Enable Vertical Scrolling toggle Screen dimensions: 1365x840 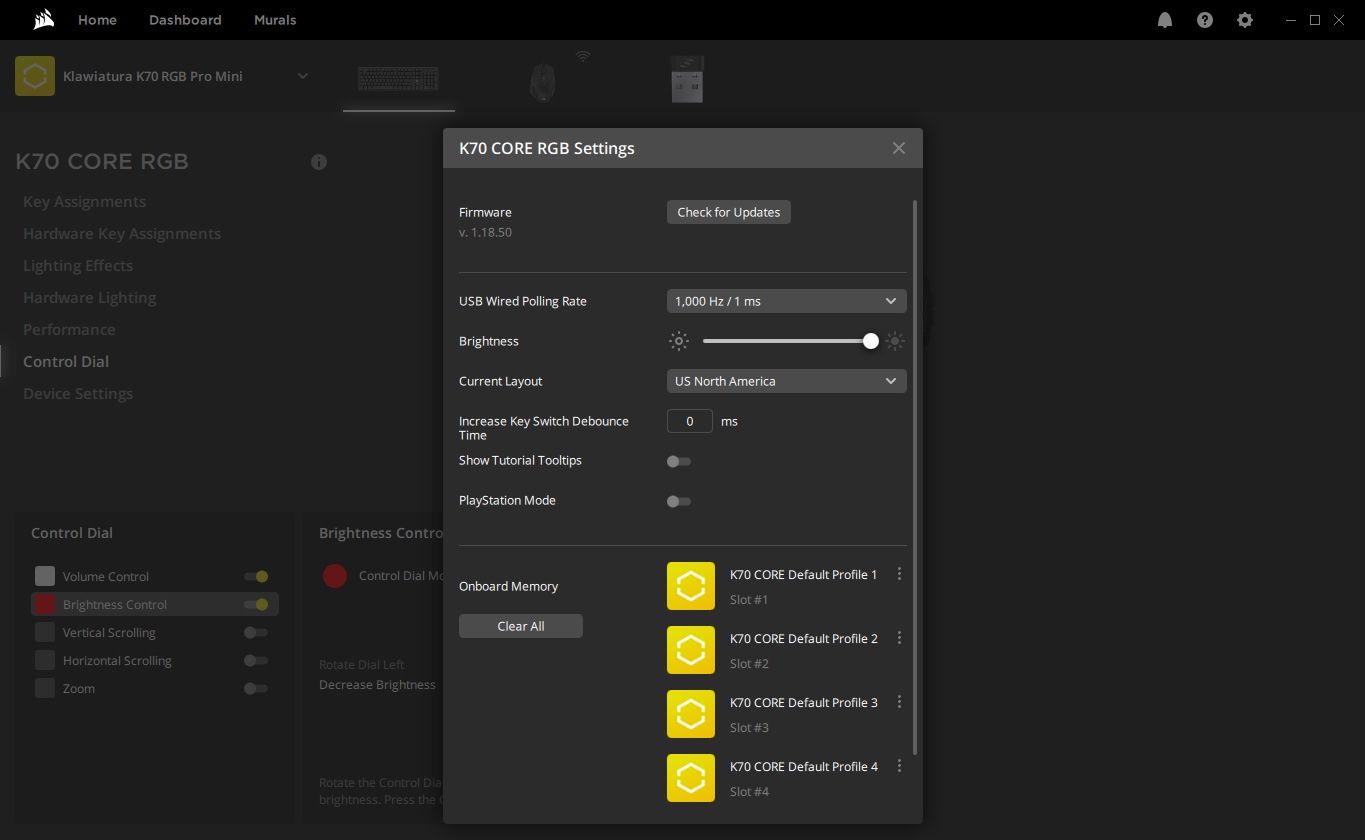coord(256,632)
